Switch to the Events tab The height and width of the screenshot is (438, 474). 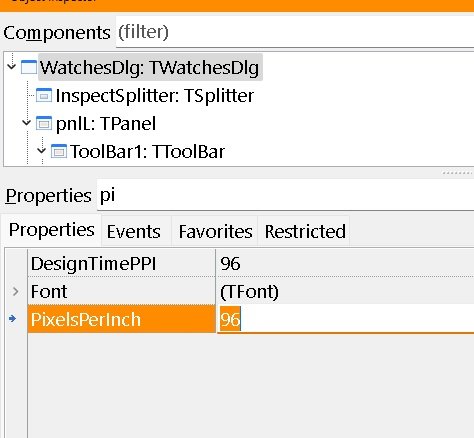(x=134, y=231)
